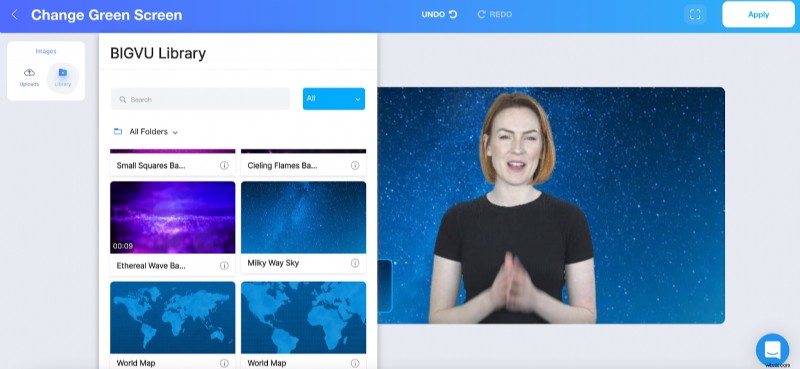Show info for Cieling Flames background

click(355, 165)
